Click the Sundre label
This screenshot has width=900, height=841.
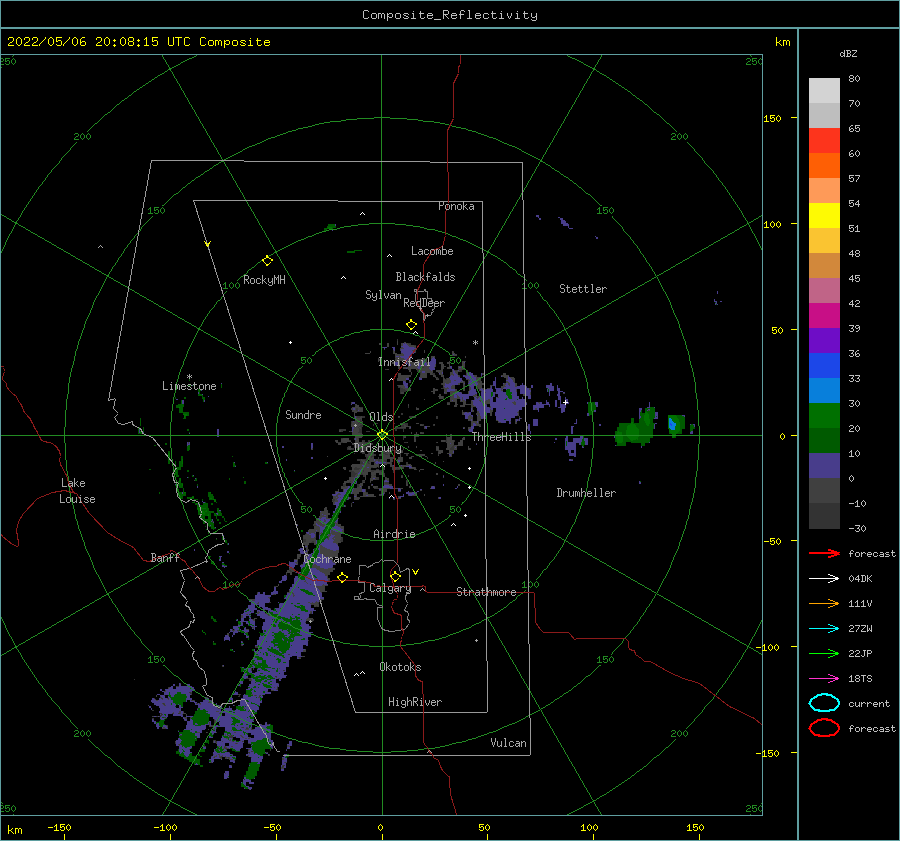pos(303,415)
